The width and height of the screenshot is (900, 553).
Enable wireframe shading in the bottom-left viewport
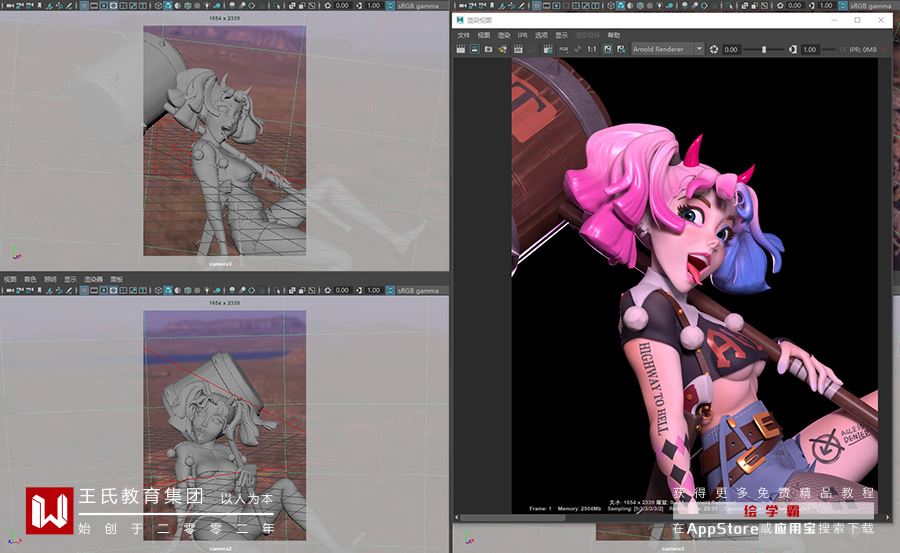click(158, 291)
